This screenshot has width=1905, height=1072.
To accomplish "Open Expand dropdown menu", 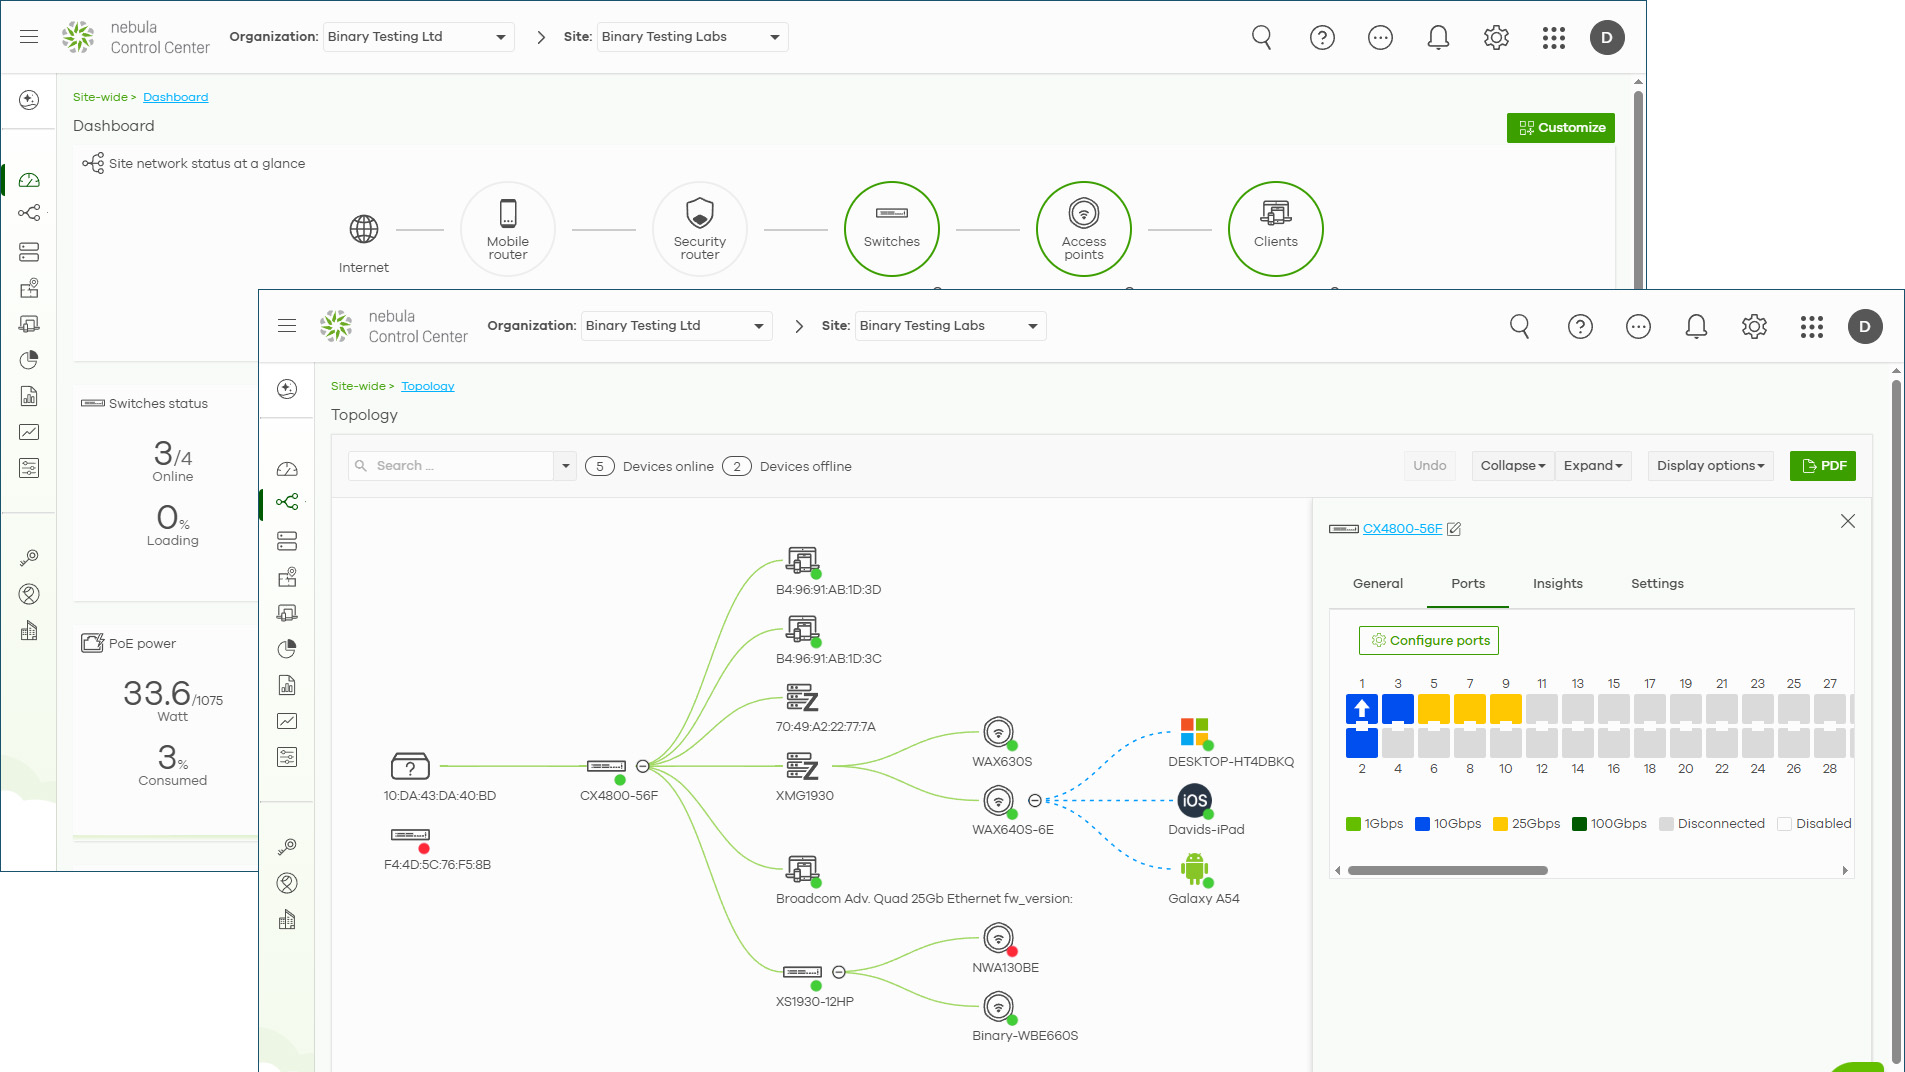I will pyautogui.click(x=1593, y=466).
